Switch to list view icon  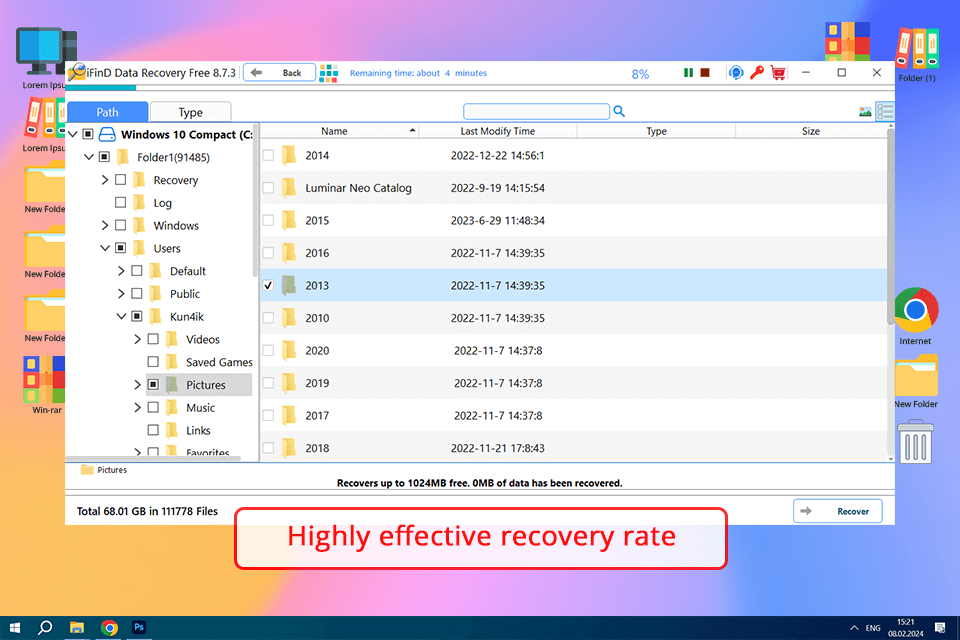(885, 111)
